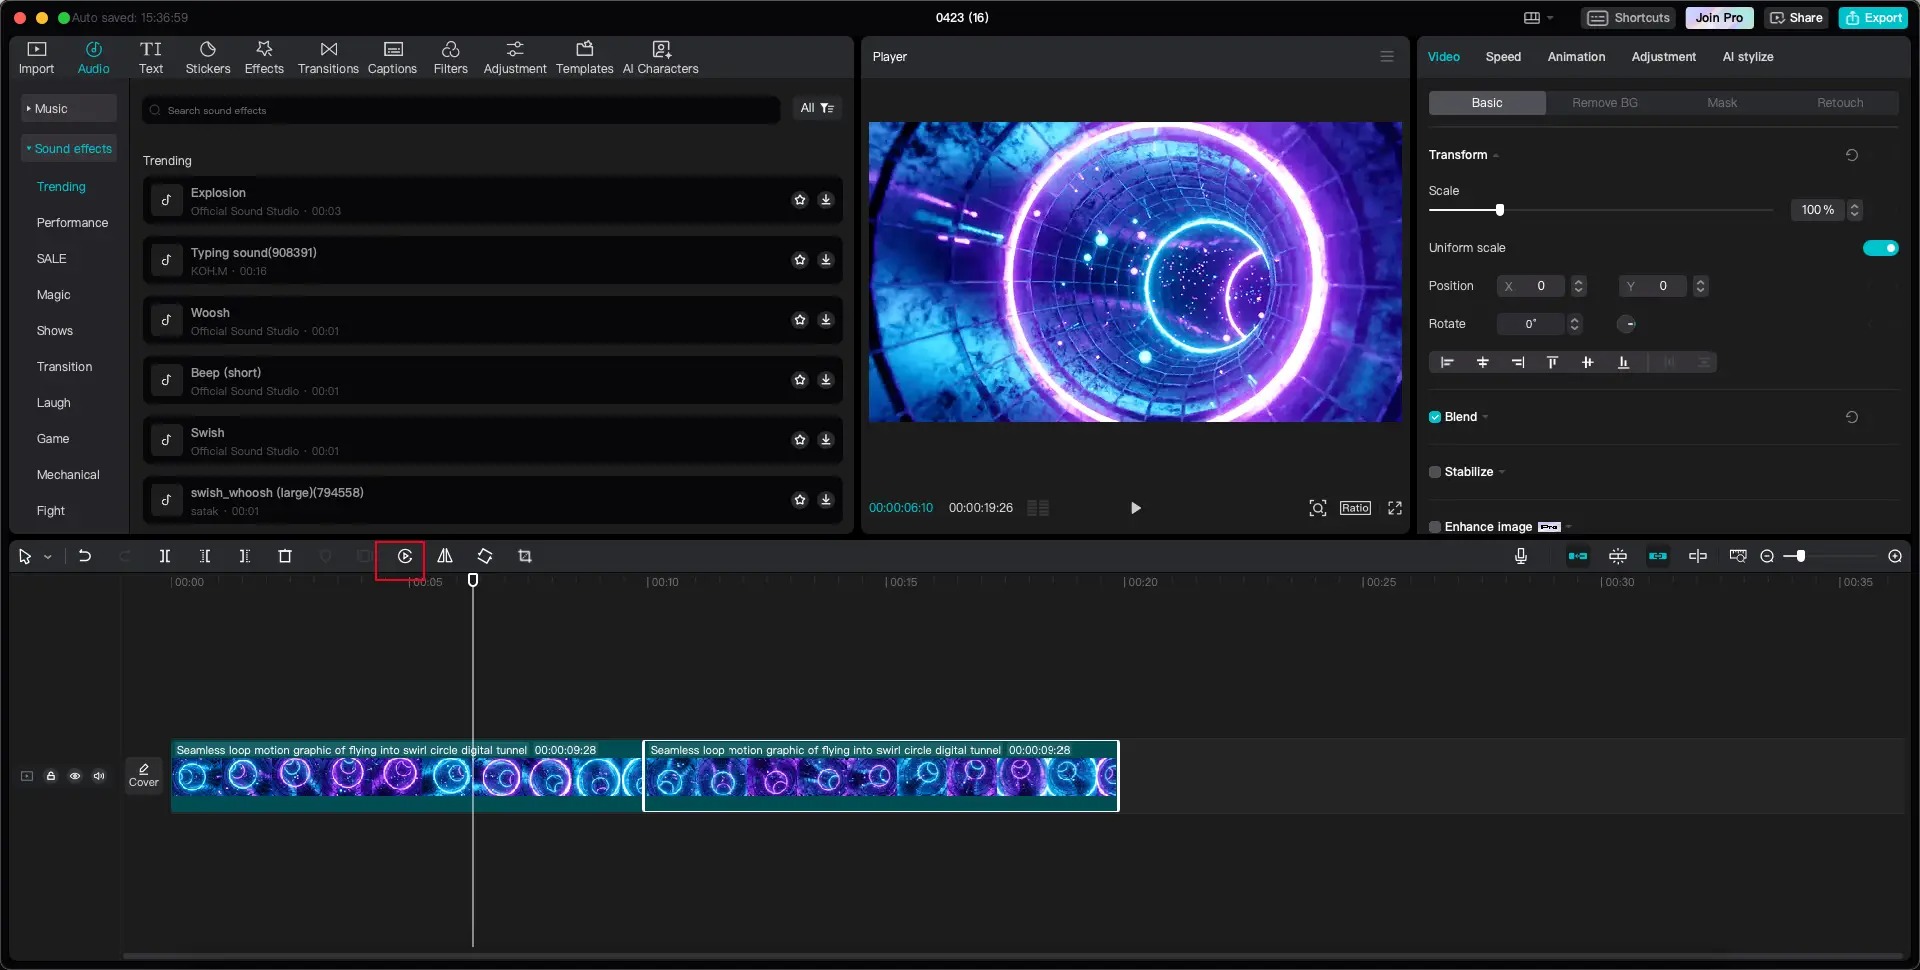Open the Player panel menu
This screenshot has height=970, width=1920.
click(1387, 57)
